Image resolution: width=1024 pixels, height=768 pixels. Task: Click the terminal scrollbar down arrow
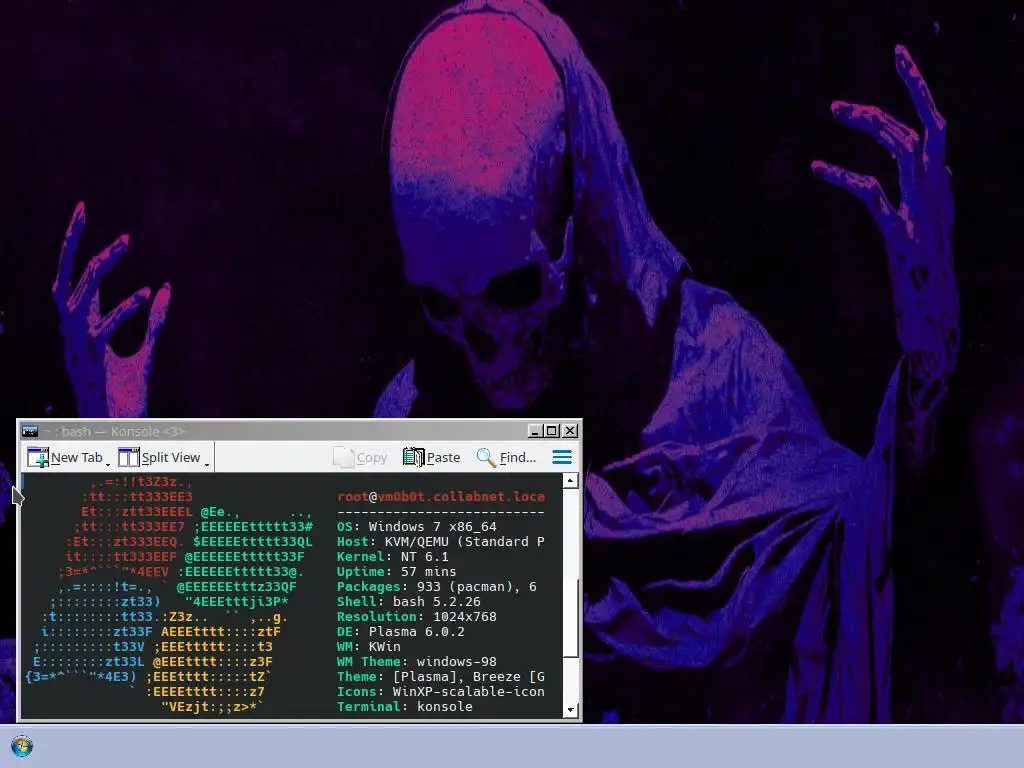[570, 710]
